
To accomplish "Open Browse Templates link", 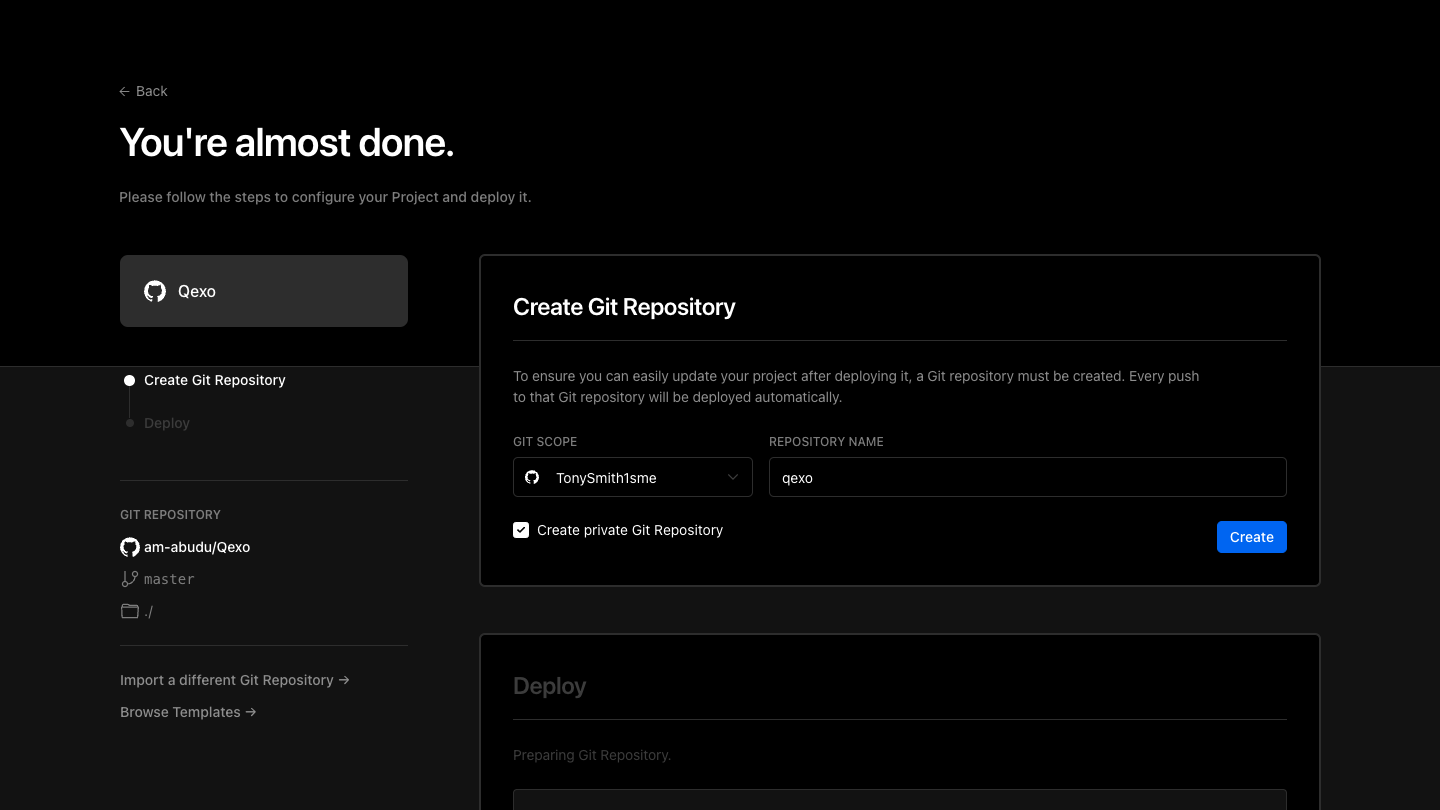I will 188,712.
